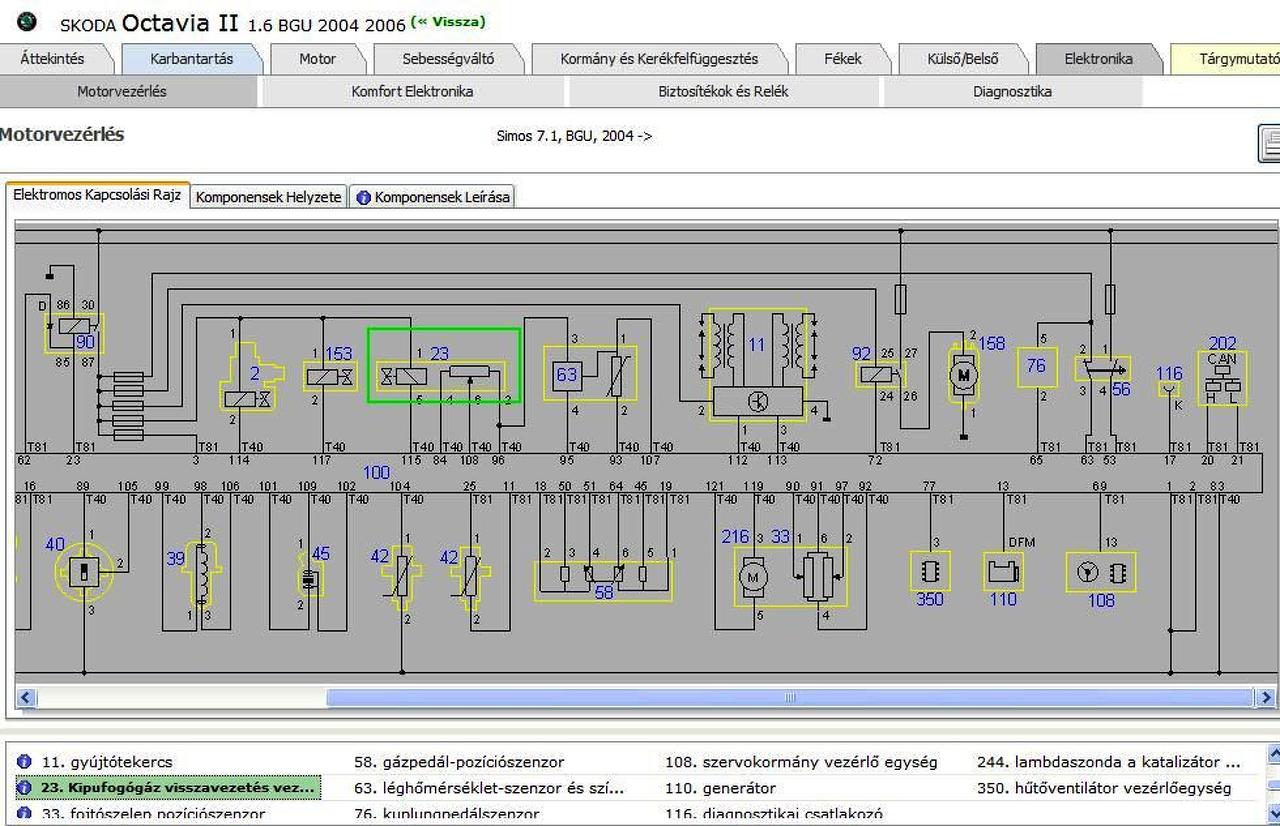Open the Komponensek Leírása tab
The width and height of the screenshot is (1280, 826).
pos(433,197)
